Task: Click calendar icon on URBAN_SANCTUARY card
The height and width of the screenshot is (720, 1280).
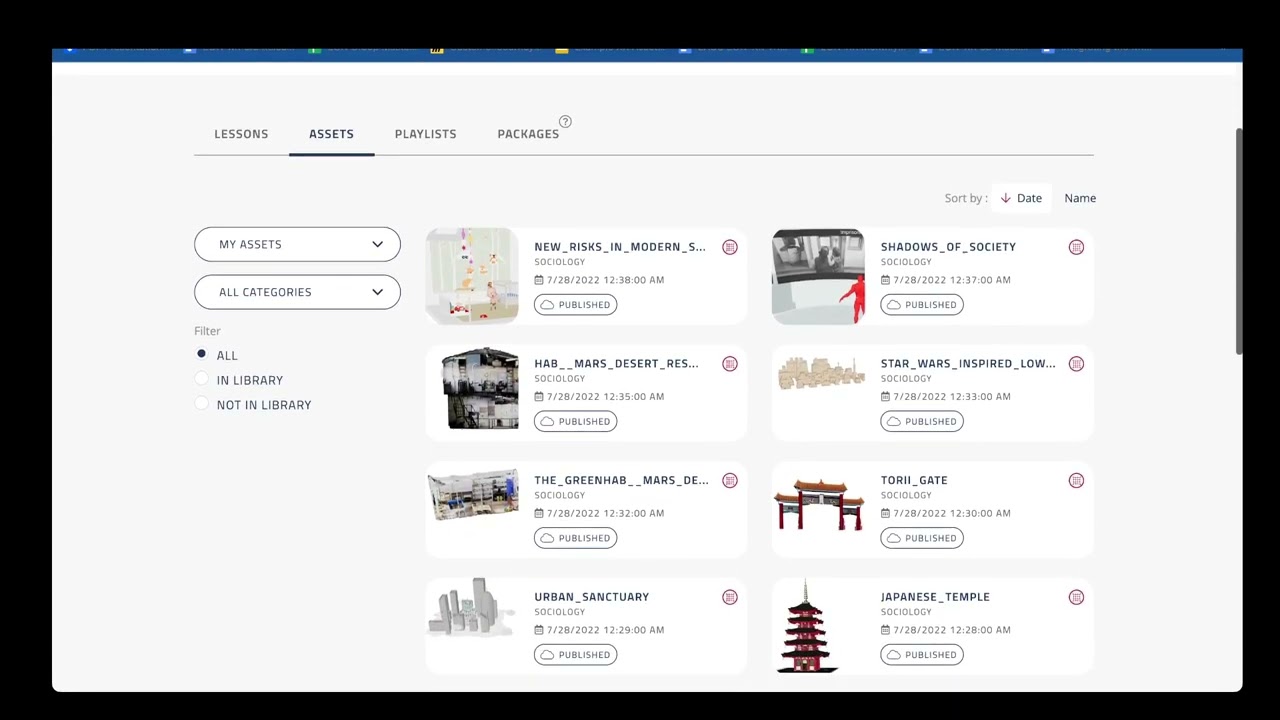Action: click(x=539, y=630)
